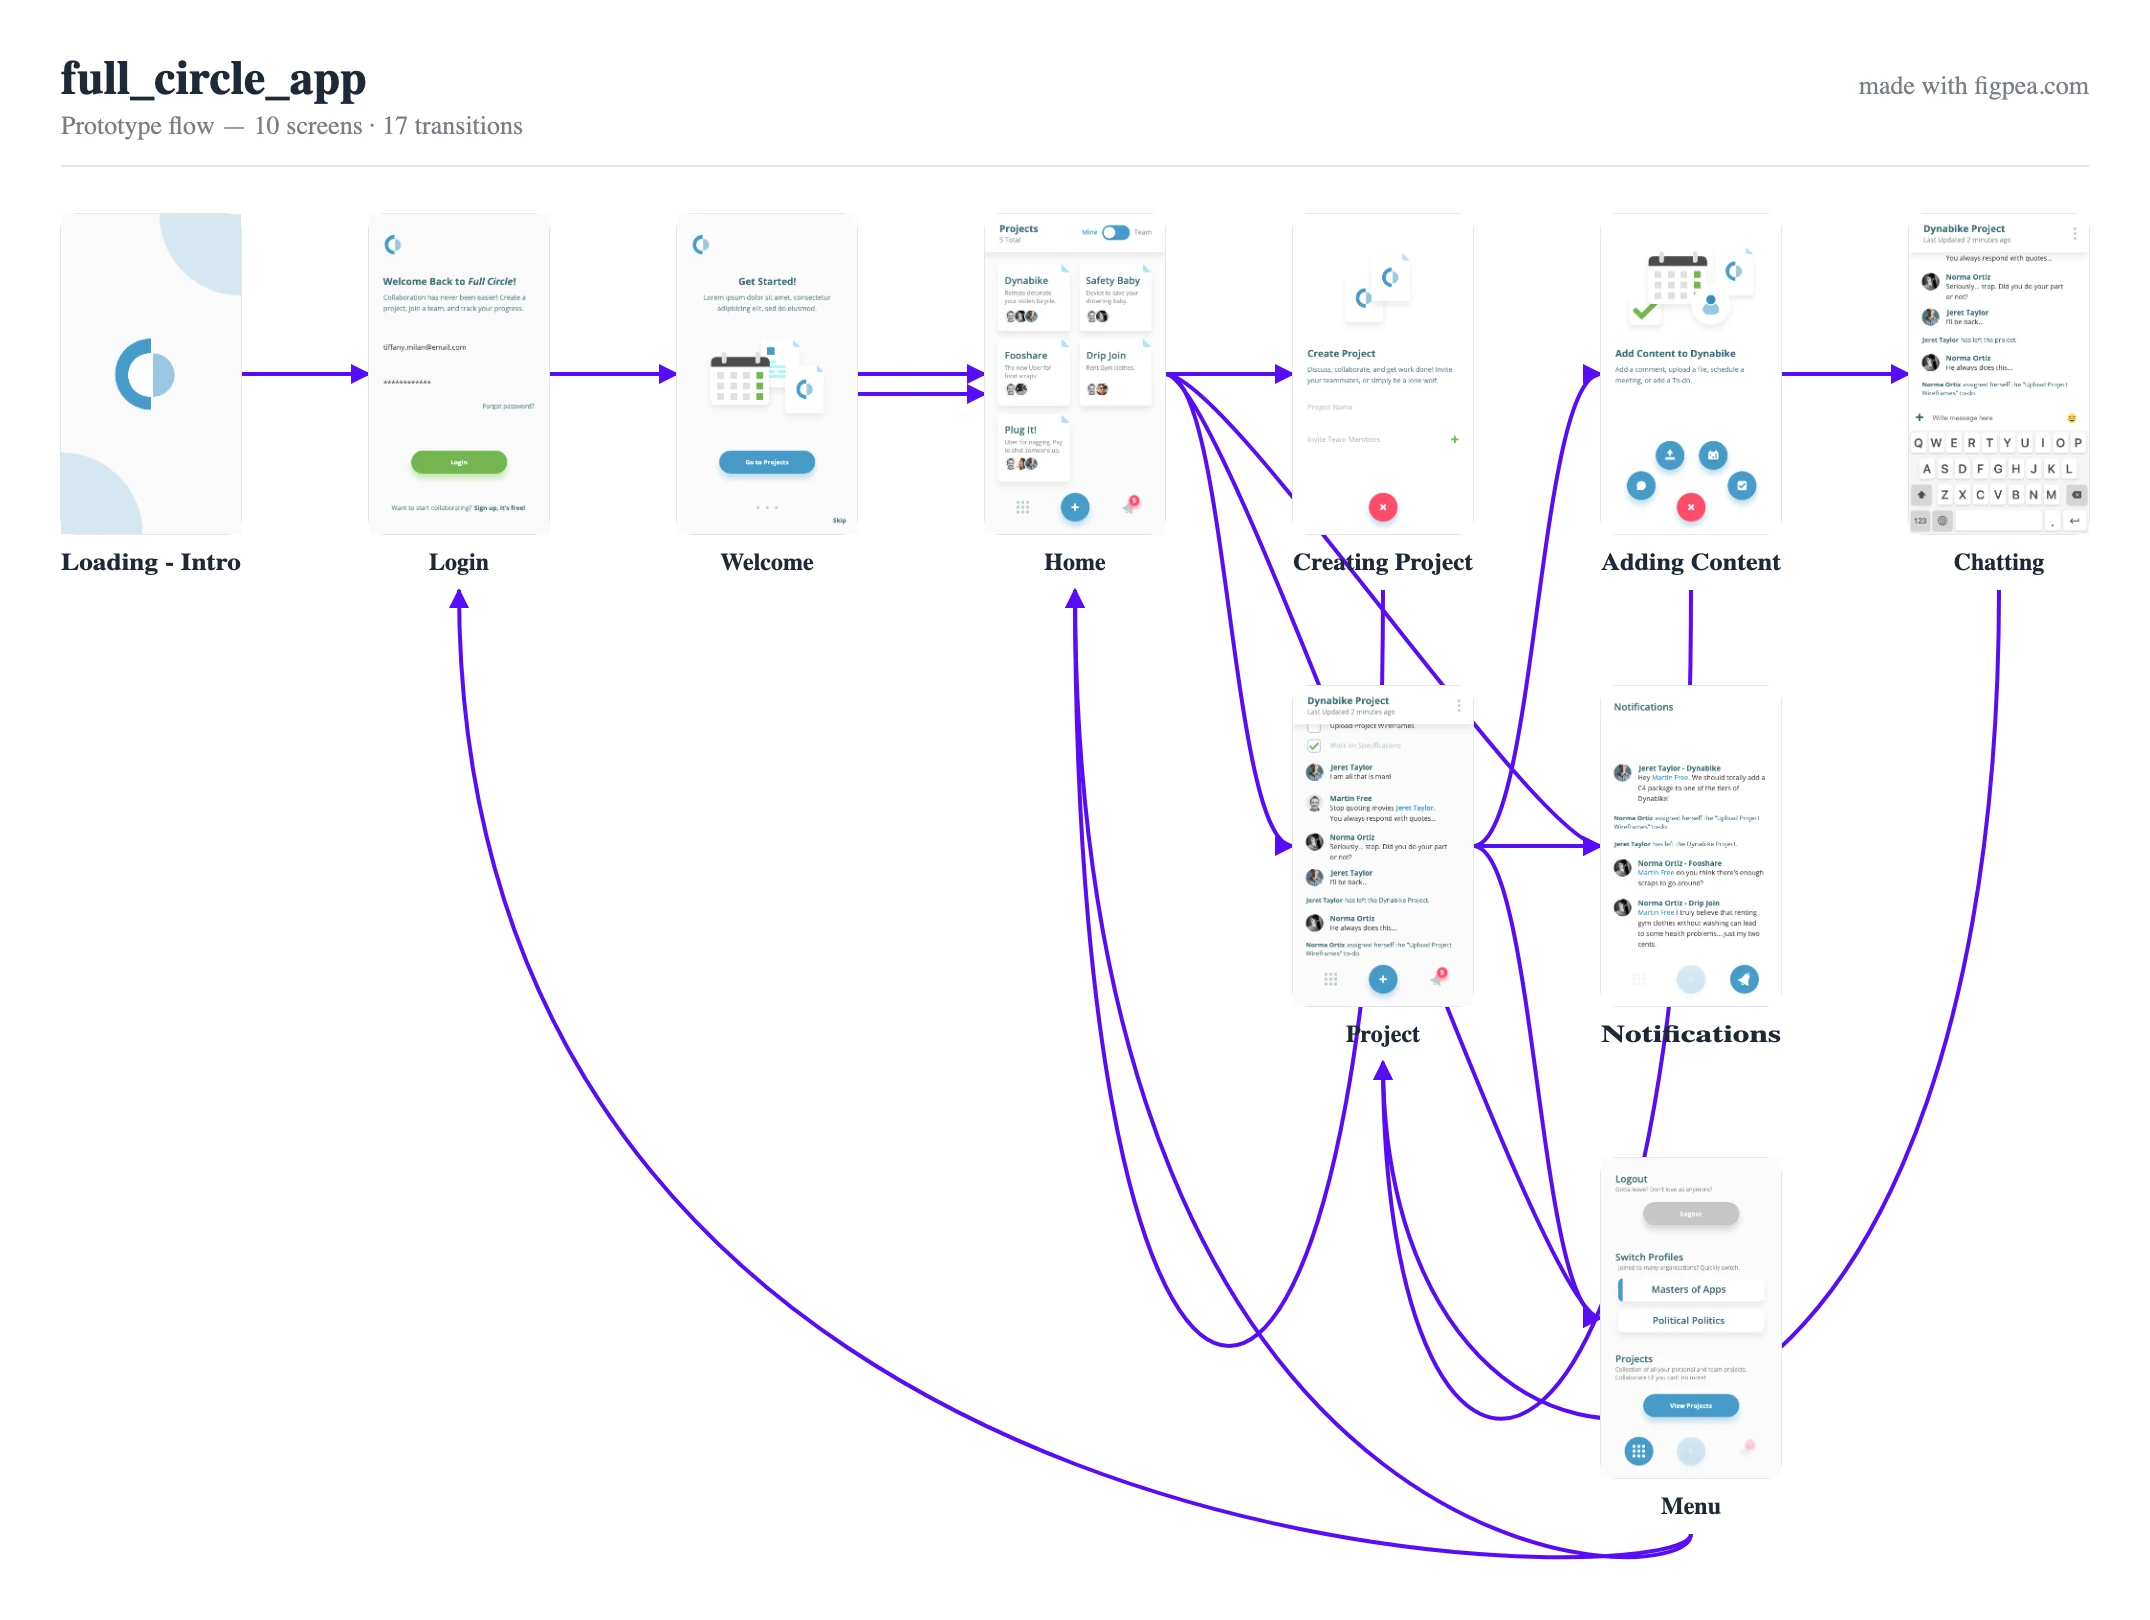The image size is (2150, 1620).
Task: Click View Projects button on Menu screen
Action: [1691, 1406]
